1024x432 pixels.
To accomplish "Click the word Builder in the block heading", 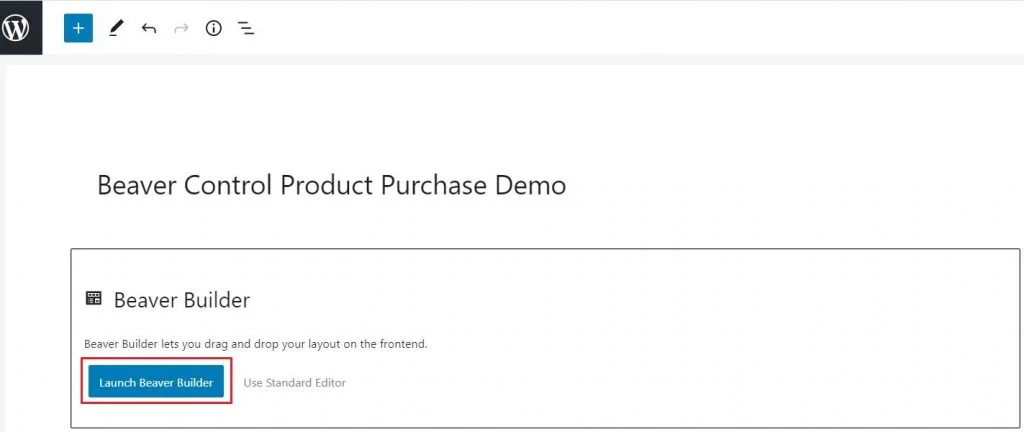I will [216, 300].
